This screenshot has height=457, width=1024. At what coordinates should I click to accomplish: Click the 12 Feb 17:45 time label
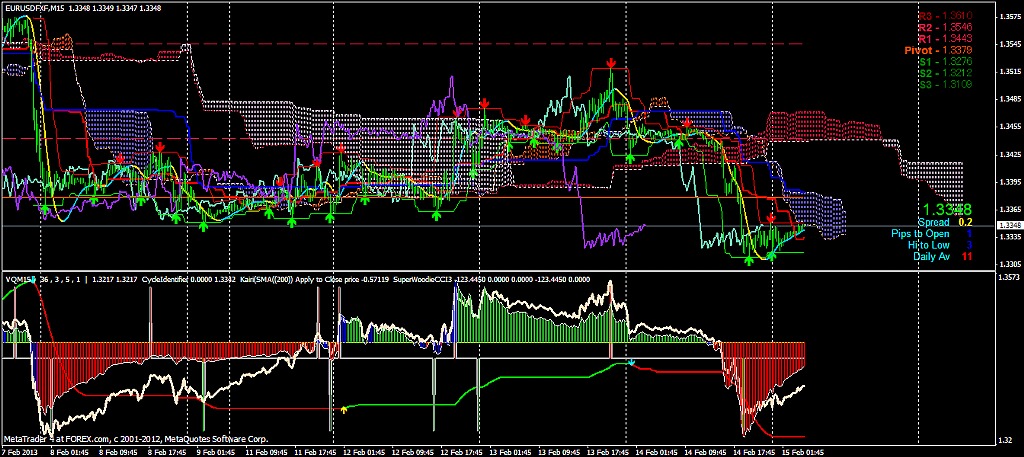pos(463,452)
